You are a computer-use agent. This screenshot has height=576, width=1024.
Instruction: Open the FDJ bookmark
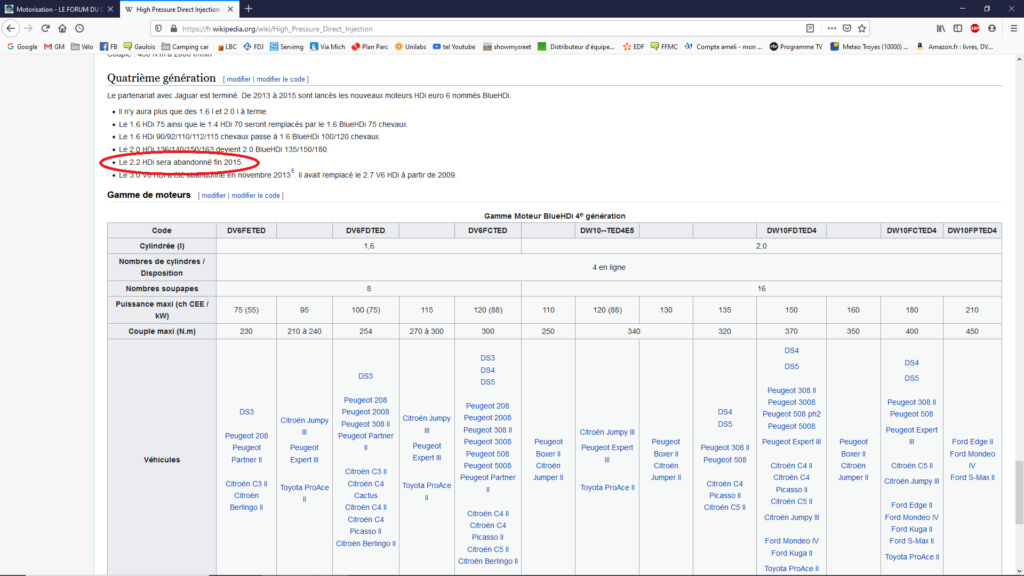(x=253, y=47)
